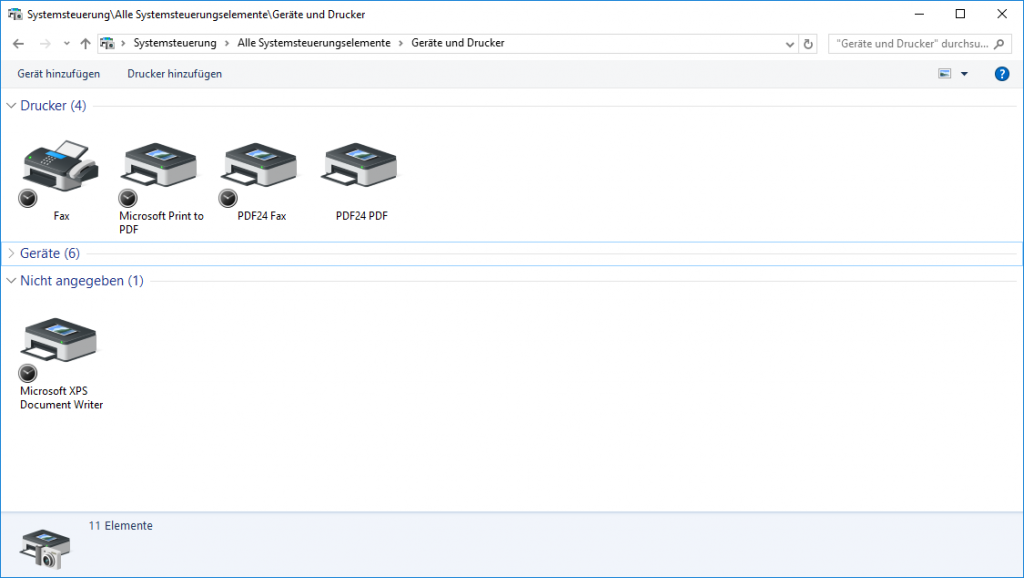Click the PDF24 Fax label text
Screen dimensions: 1024x578
point(262,216)
